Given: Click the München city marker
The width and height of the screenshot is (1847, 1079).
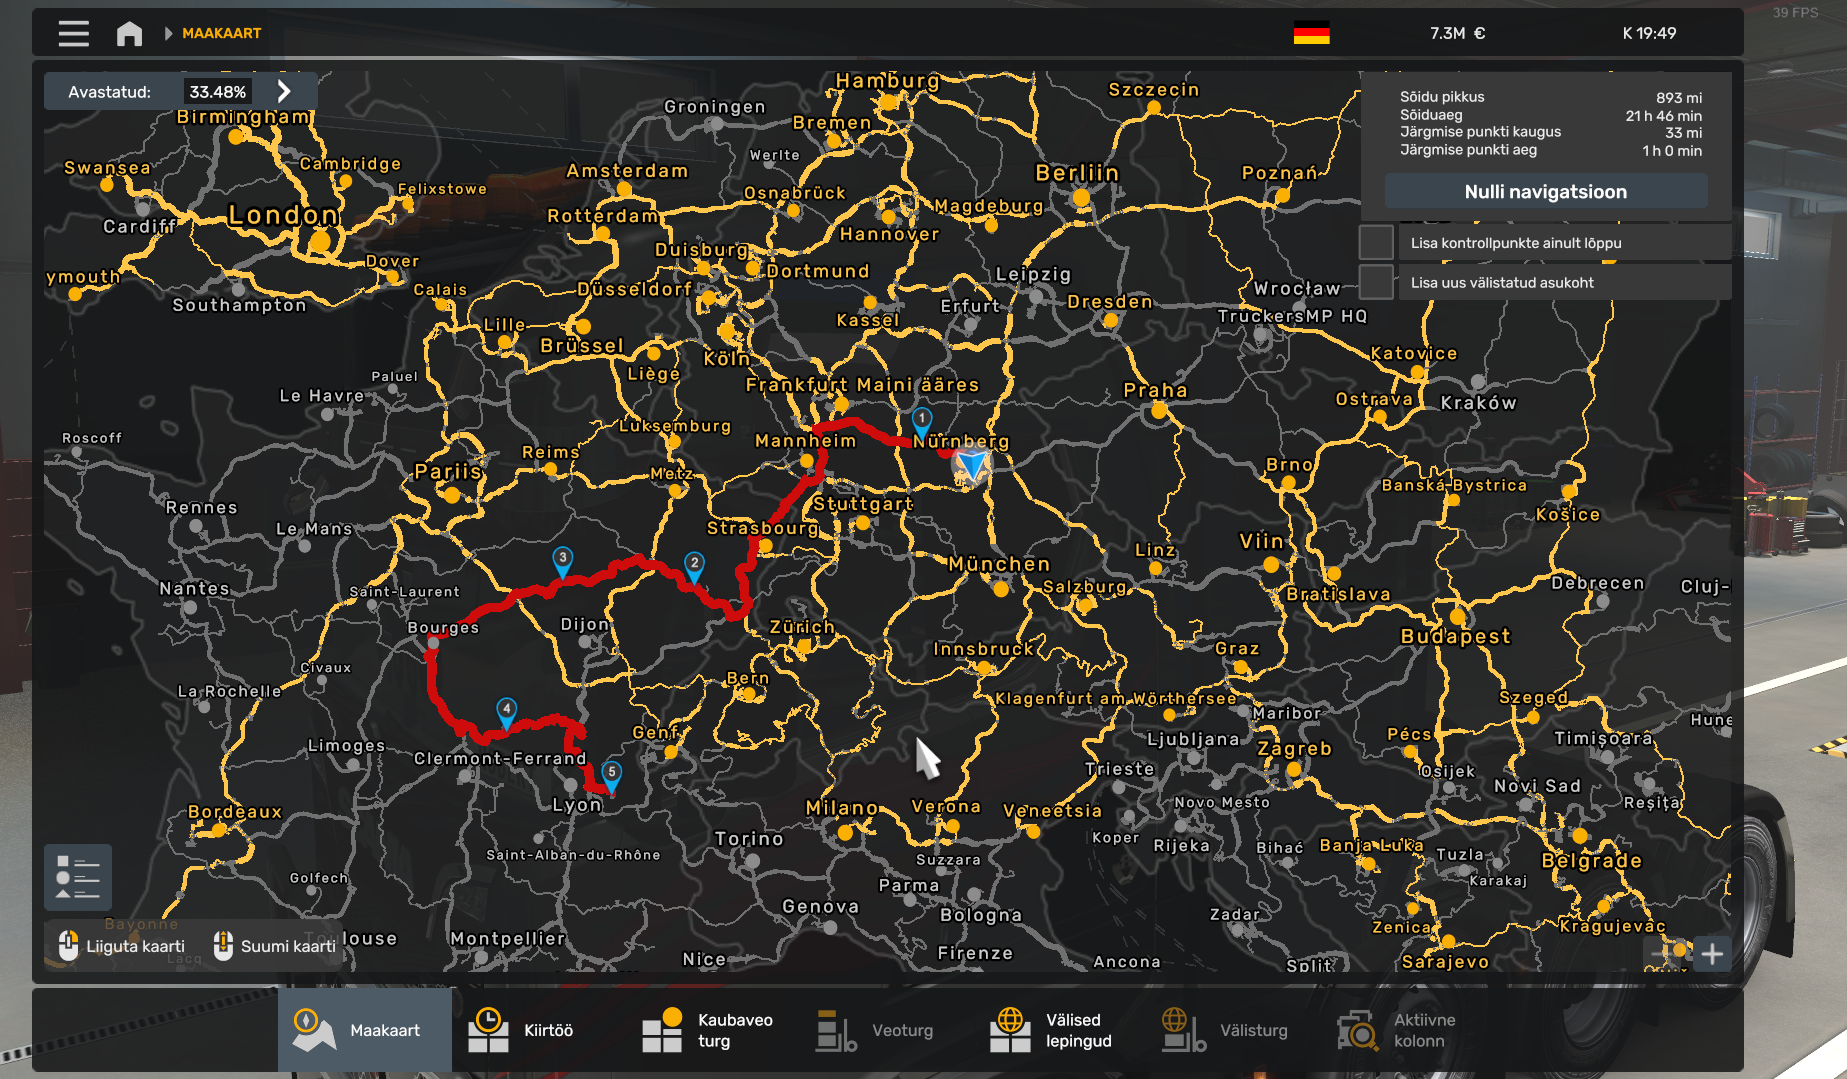Looking at the screenshot, I should pyautogui.click(x=1001, y=589).
